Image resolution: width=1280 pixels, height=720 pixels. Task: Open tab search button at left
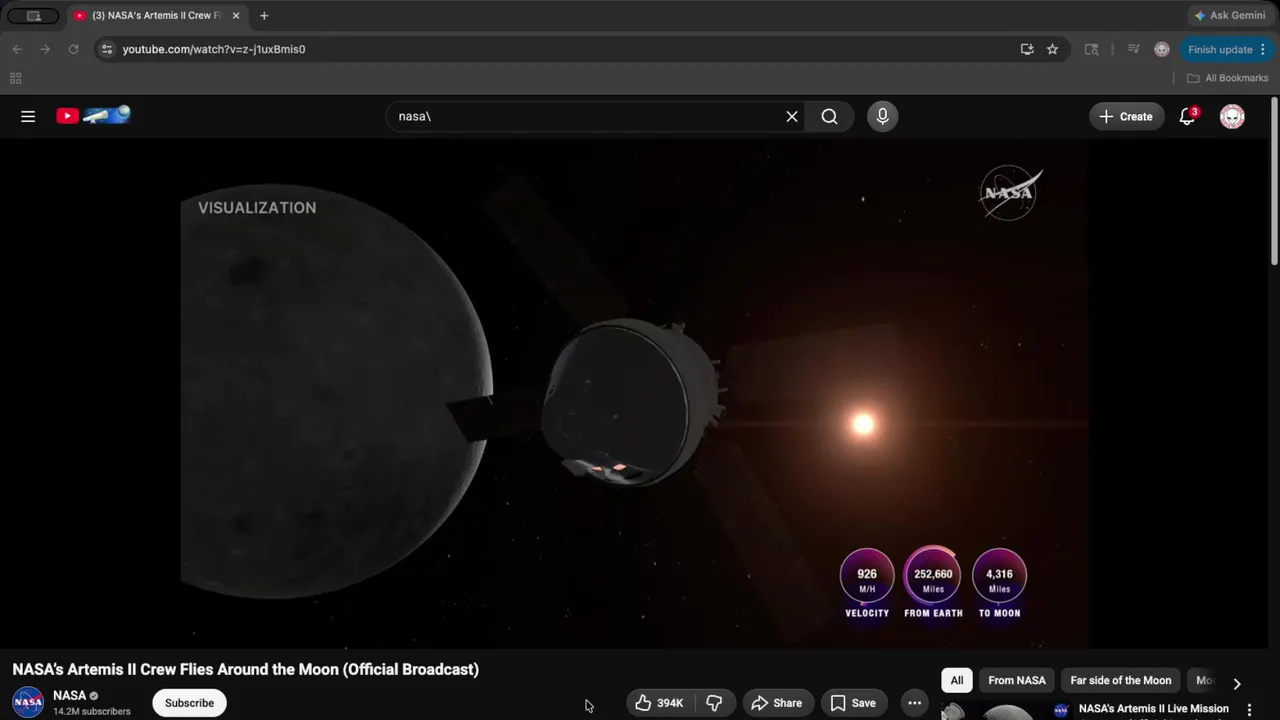pyautogui.click(x=33, y=16)
